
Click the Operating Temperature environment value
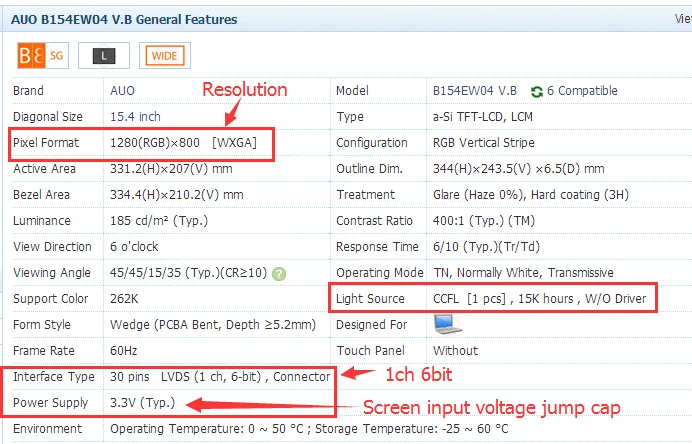click(309, 429)
